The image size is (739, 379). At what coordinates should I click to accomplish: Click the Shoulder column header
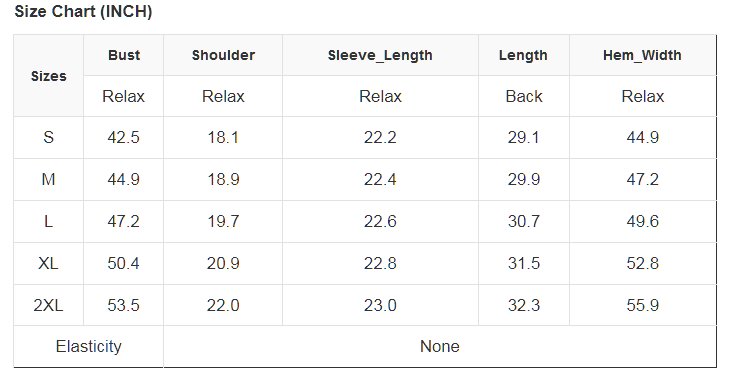(223, 55)
